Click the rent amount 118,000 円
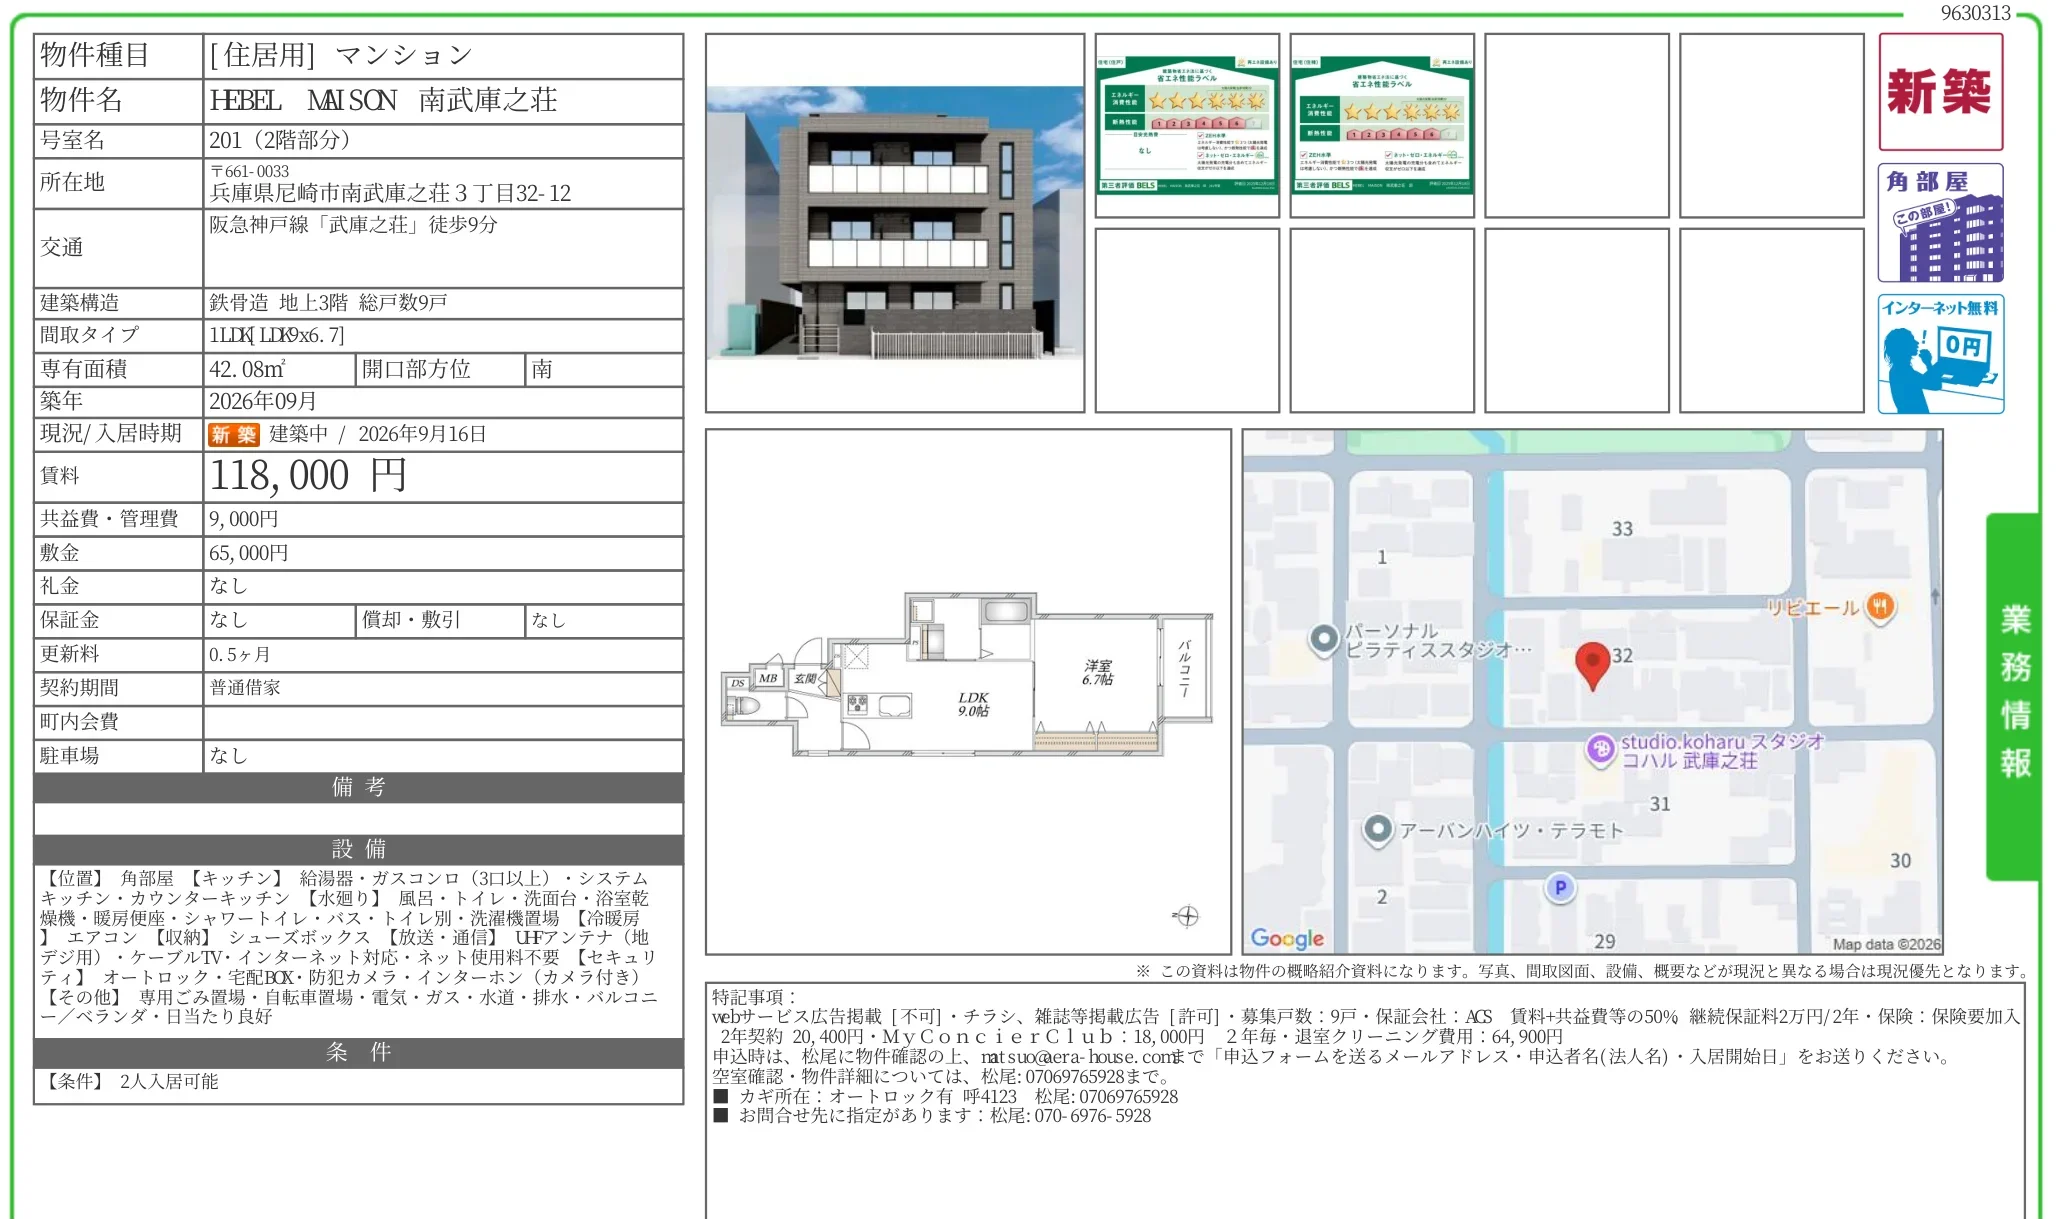This screenshot has height=1219, width=2056. click(x=308, y=475)
